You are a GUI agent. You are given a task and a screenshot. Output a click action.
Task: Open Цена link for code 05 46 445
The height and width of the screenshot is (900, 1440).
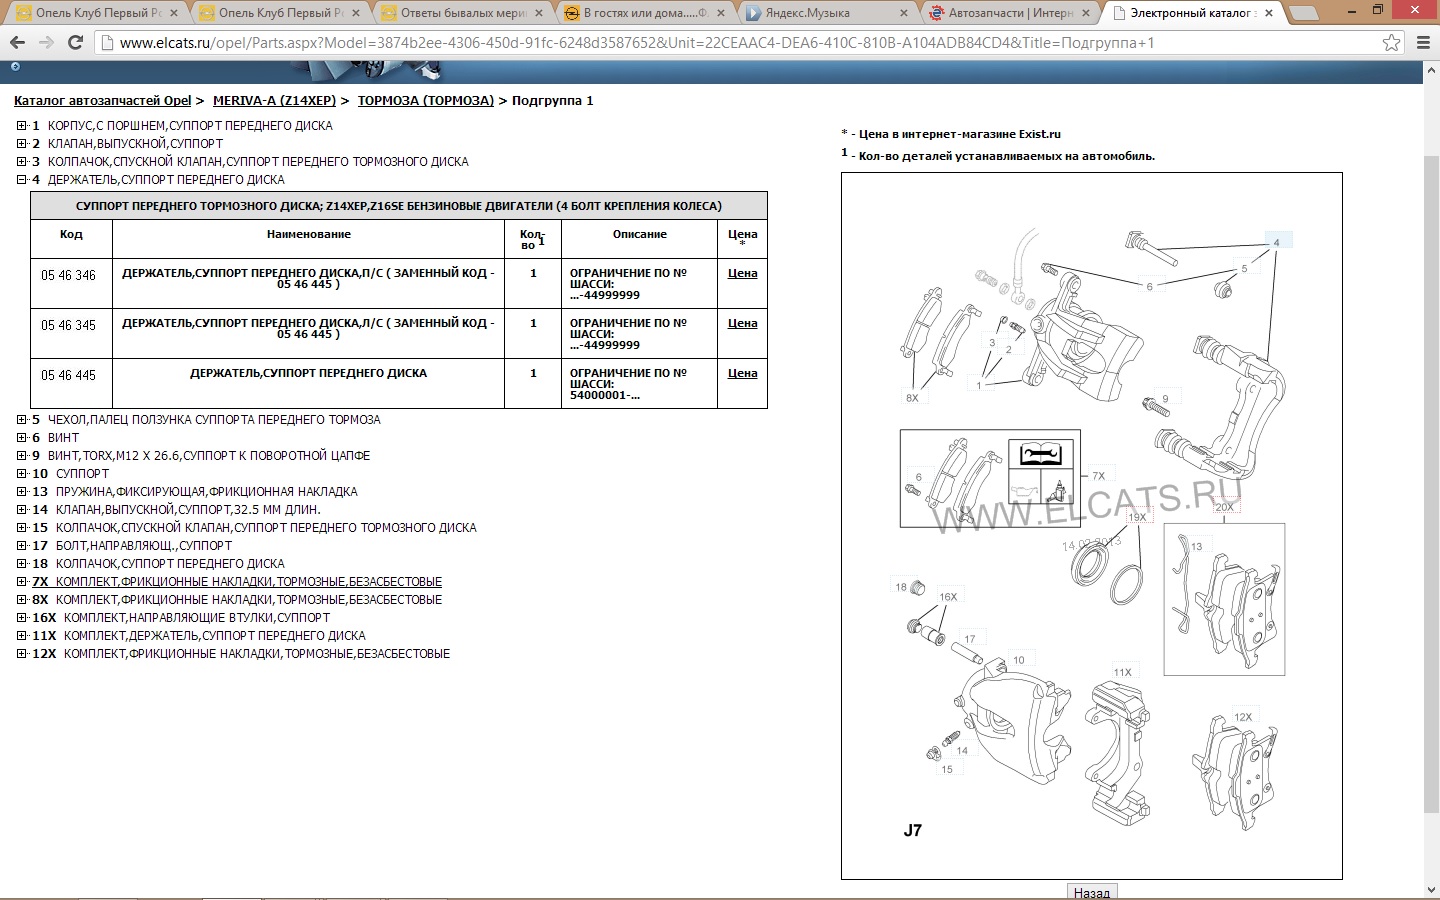coord(742,373)
